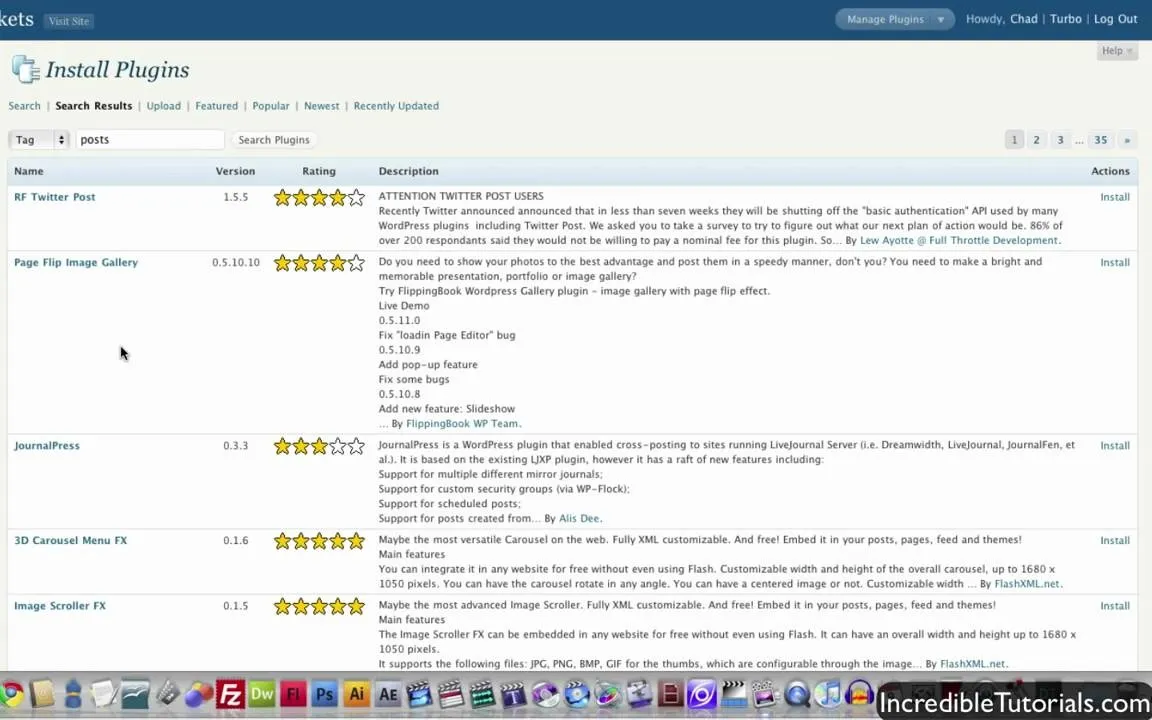Open the Page Flip Image Gallery plugin link
1152x720 pixels.
pos(76,262)
